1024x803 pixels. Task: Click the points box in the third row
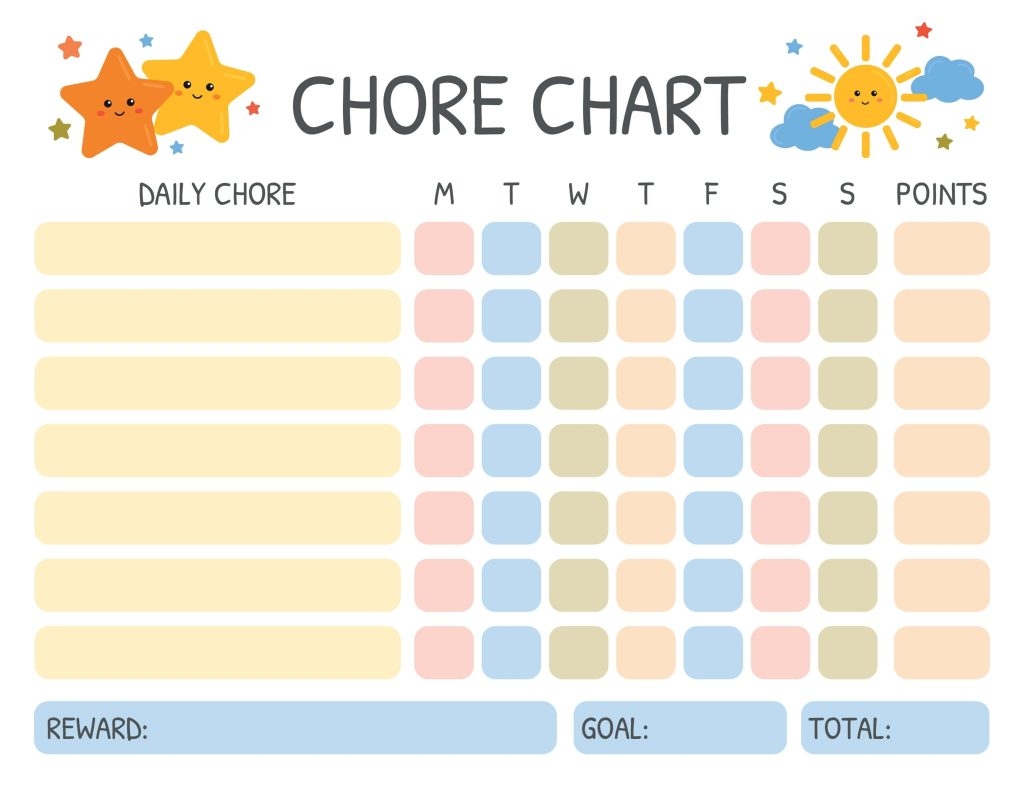pyautogui.click(x=941, y=384)
